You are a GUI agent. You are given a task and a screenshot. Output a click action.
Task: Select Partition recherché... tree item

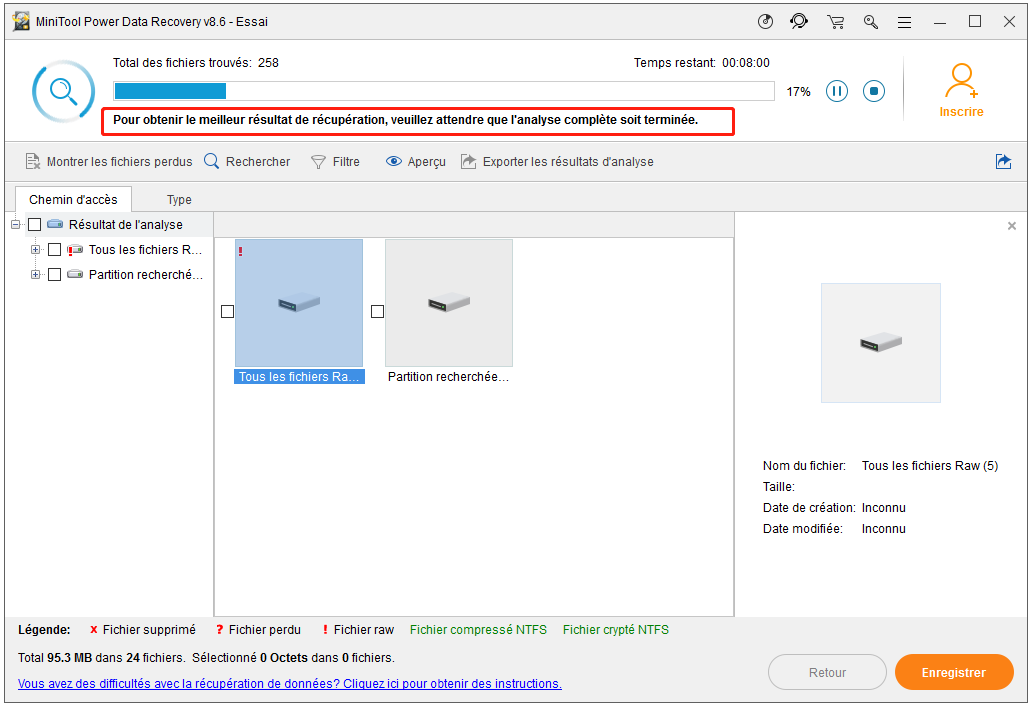pyautogui.click(x=146, y=275)
